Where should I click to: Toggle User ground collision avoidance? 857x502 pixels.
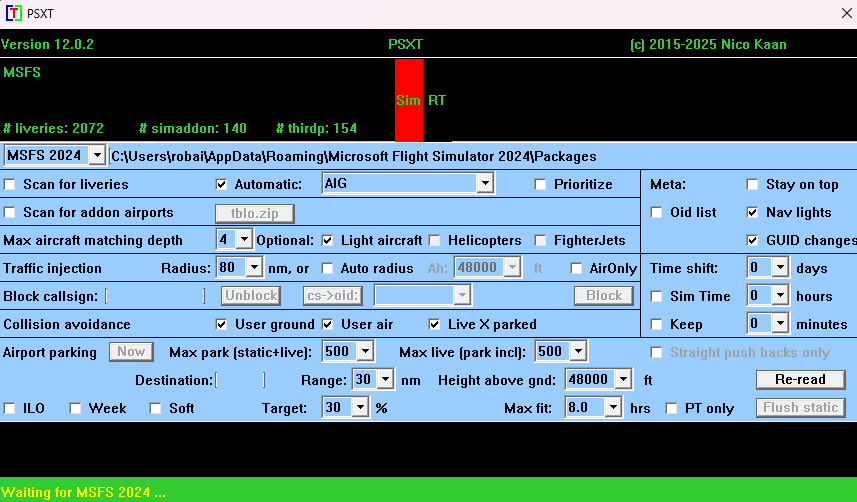221,324
